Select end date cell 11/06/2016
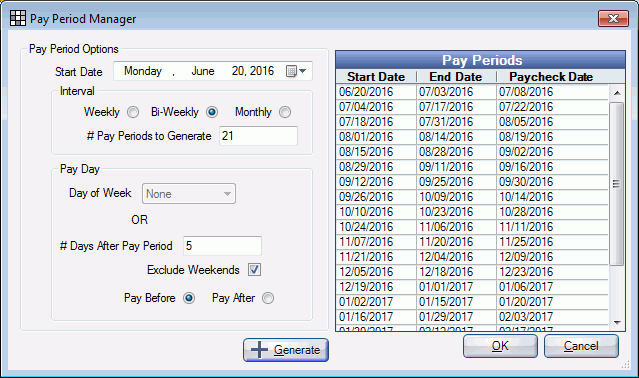The width and height of the screenshot is (639, 378). point(456,227)
